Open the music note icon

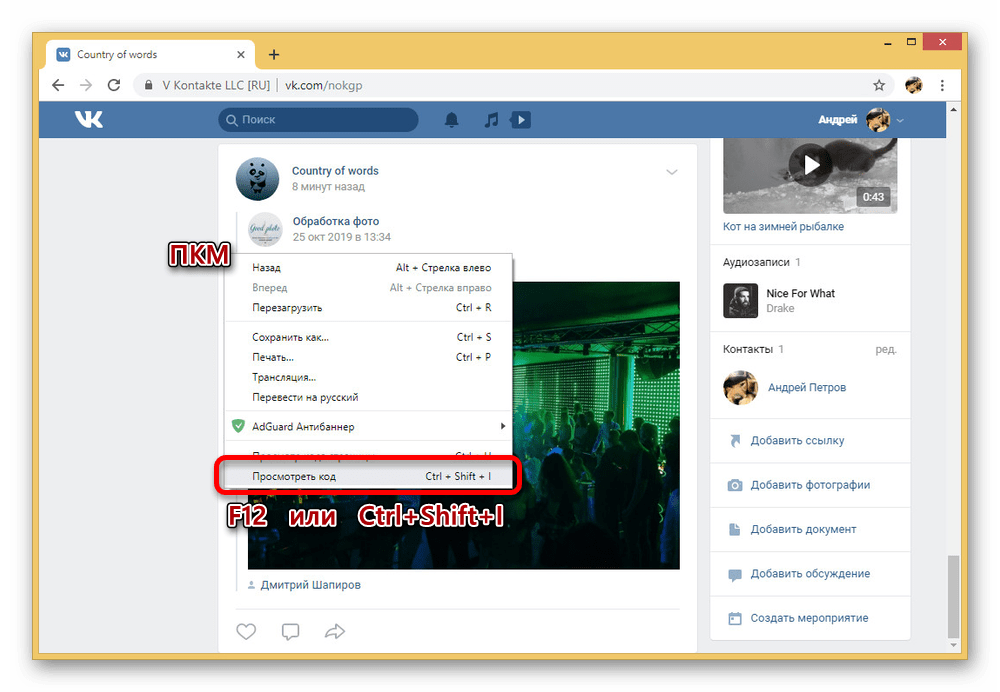point(490,120)
